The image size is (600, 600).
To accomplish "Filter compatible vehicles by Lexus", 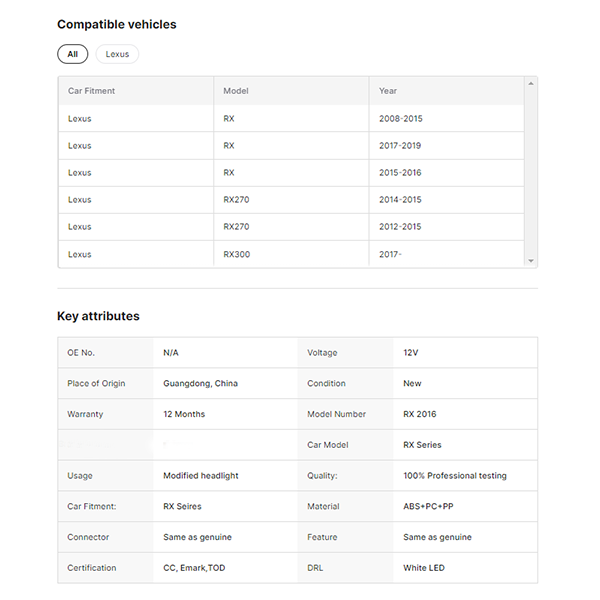I will pos(117,54).
